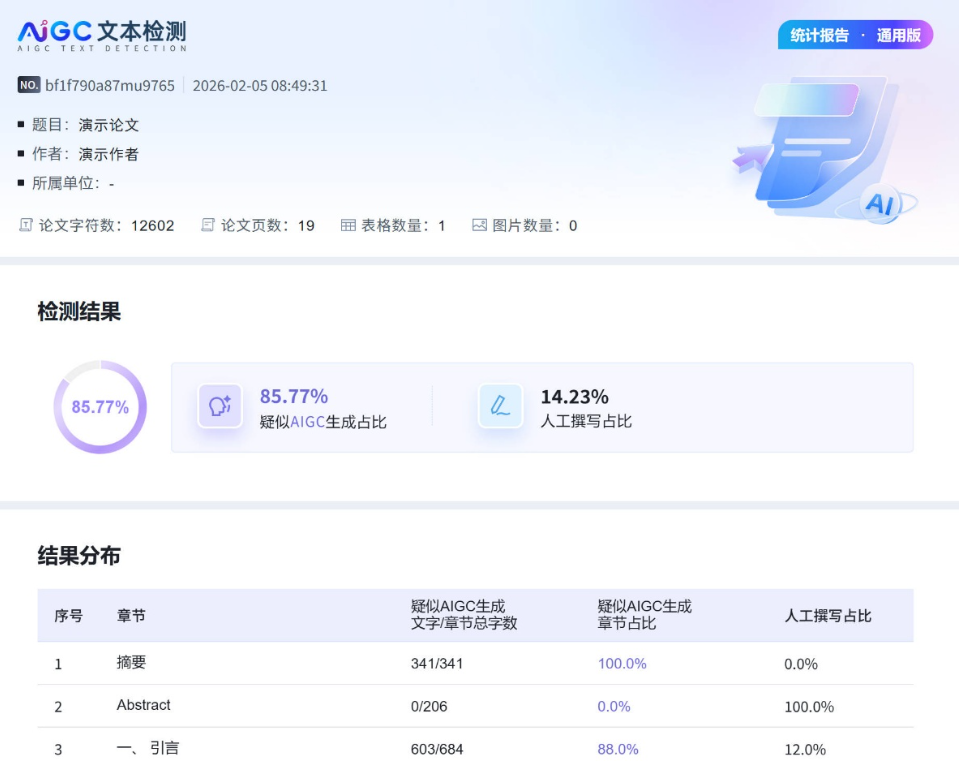Image resolution: width=960 pixels, height=765 pixels.
Task: Click the image count icon
Action: click(479, 225)
